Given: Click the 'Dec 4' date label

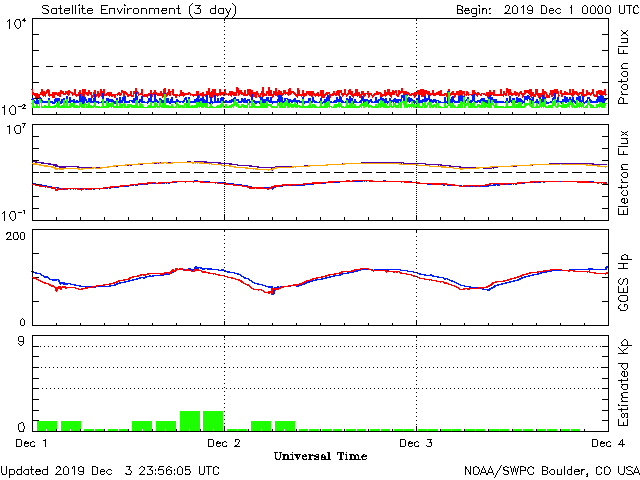Looking at the screenshot, I should [608, 443].
